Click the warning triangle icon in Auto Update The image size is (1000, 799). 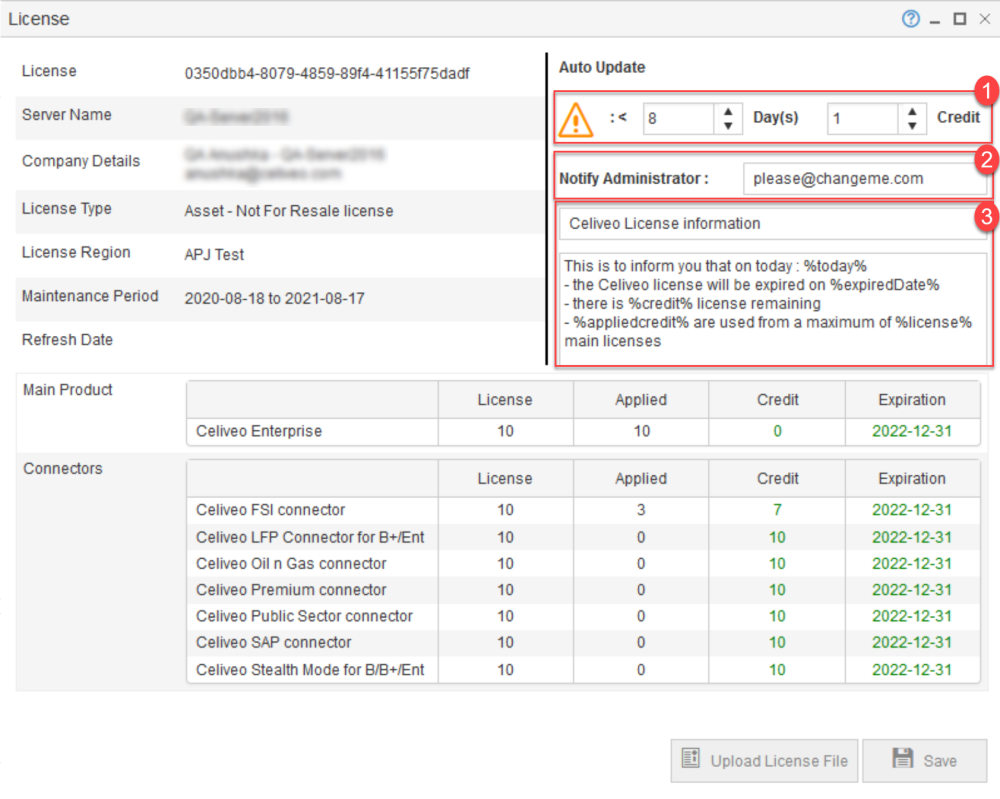(575, 120)
